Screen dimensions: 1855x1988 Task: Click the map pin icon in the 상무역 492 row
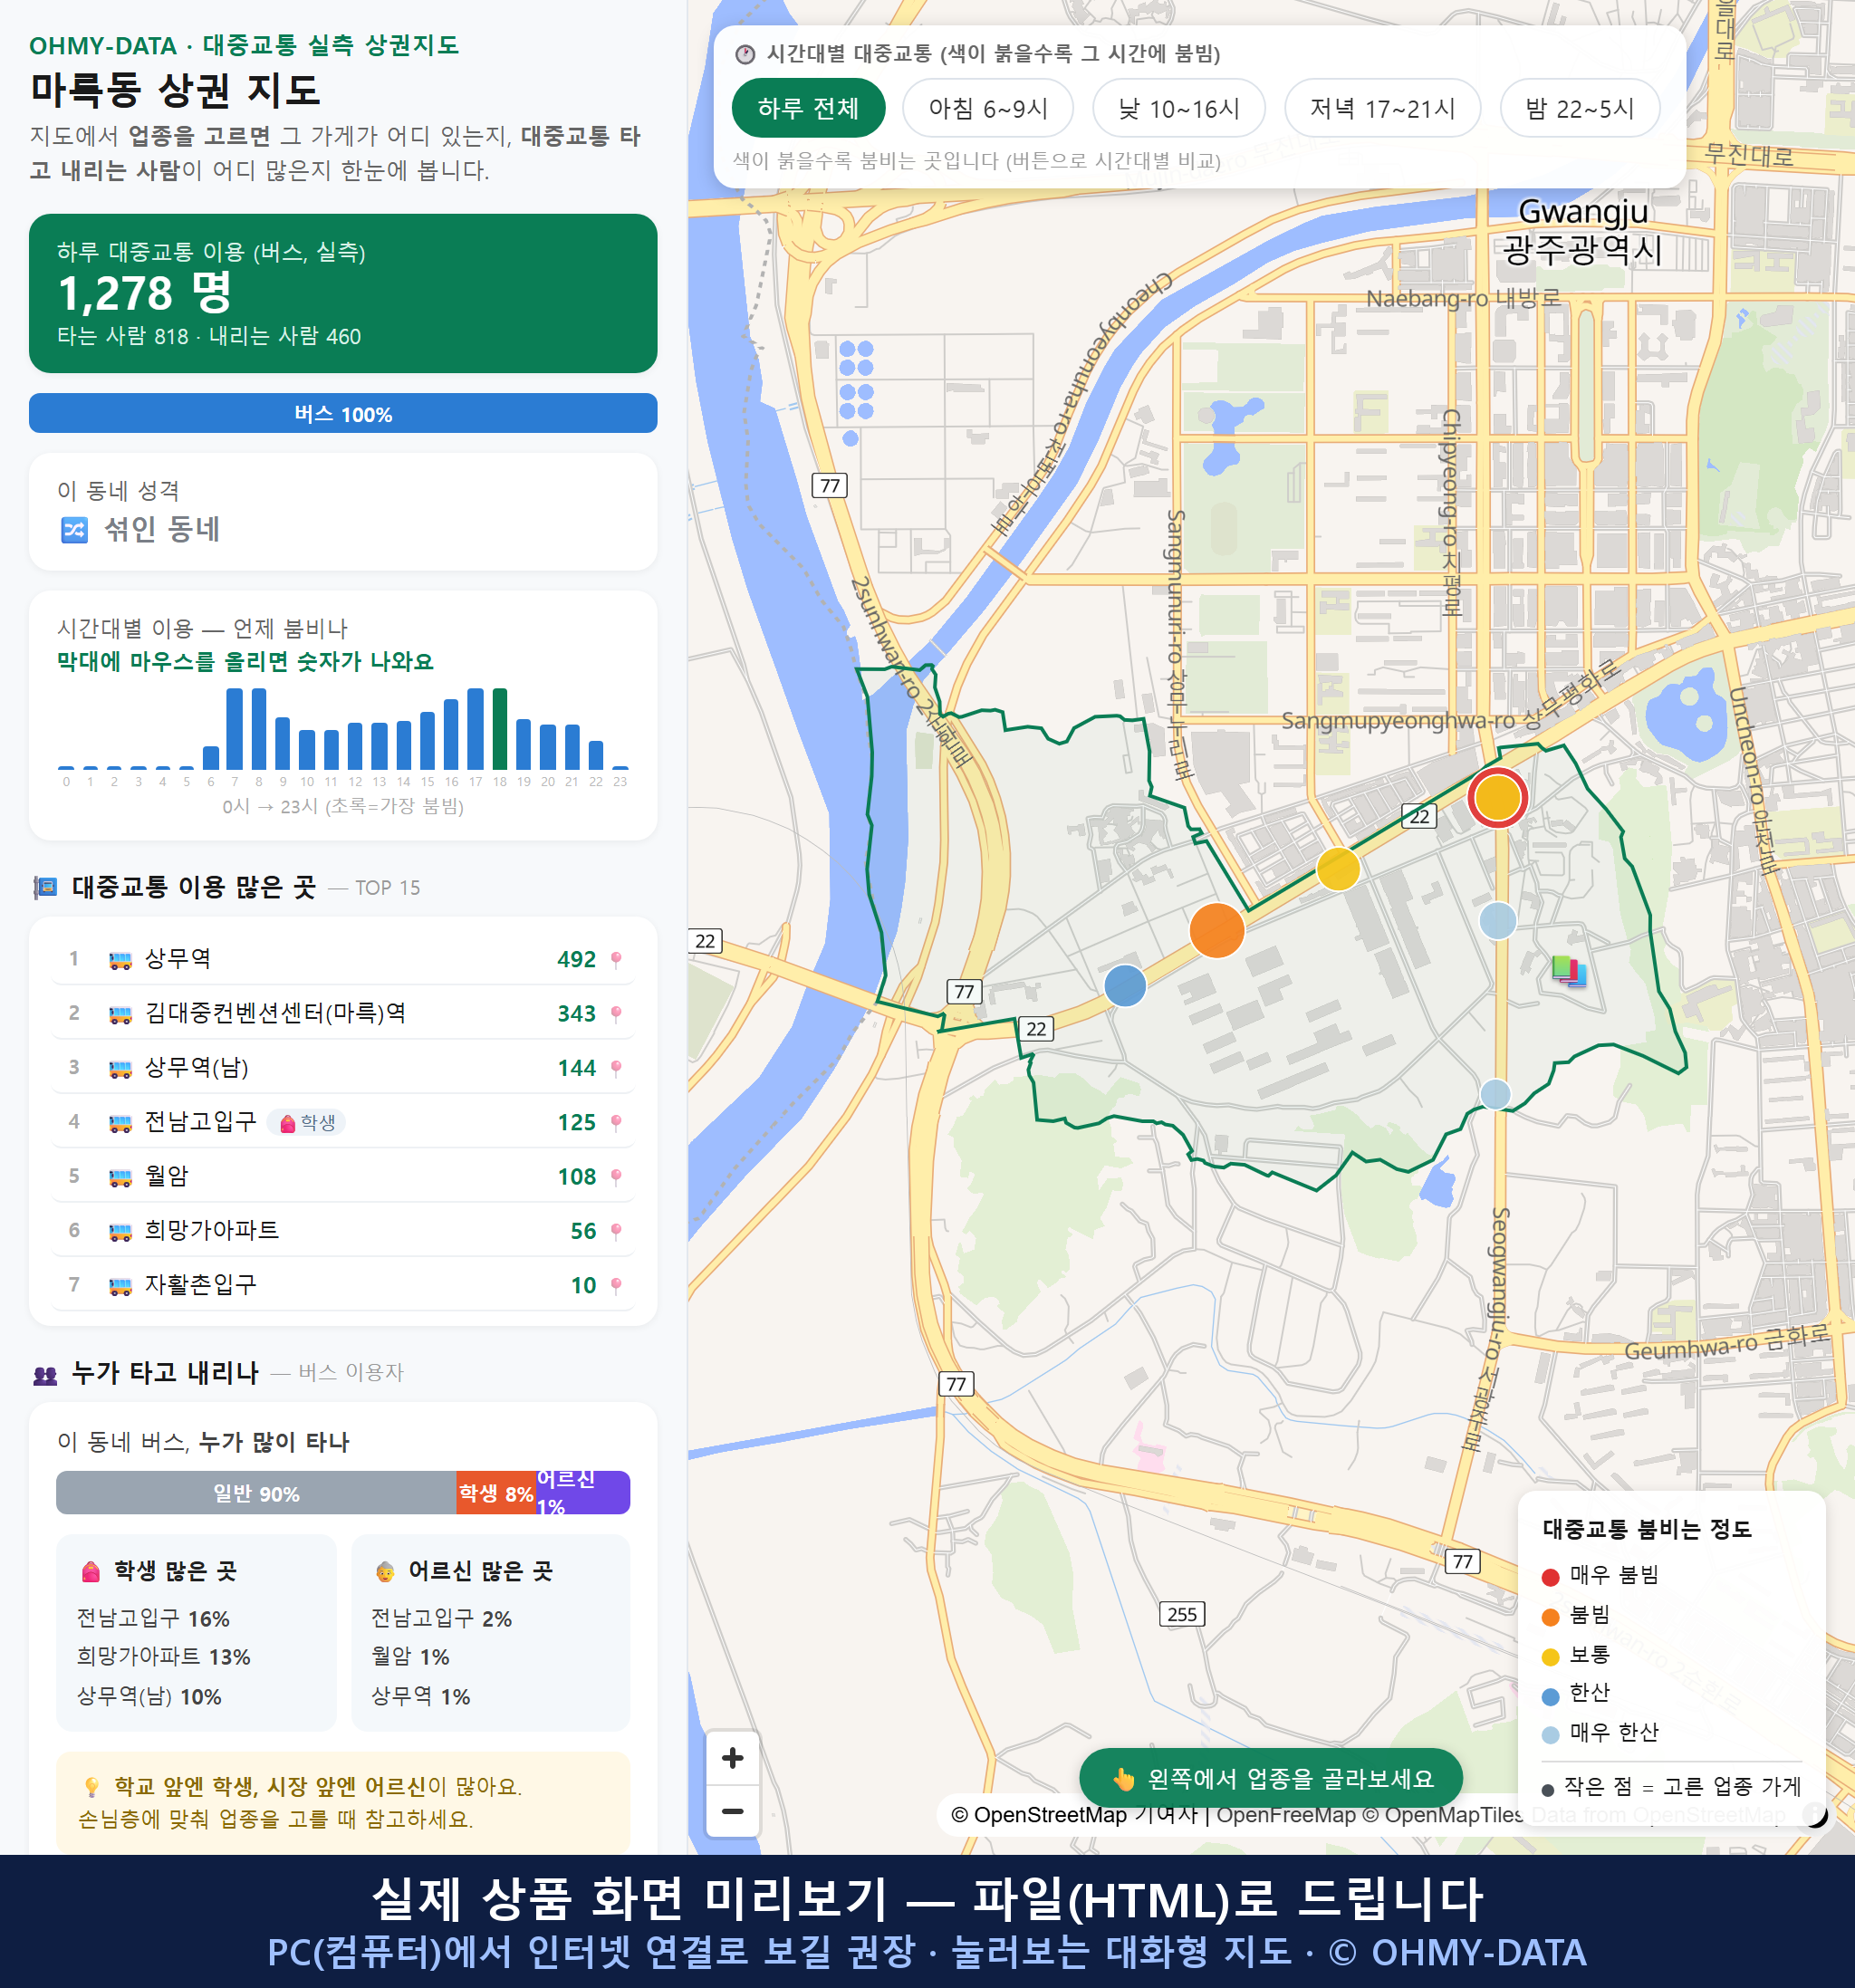(x=616, y=960)
